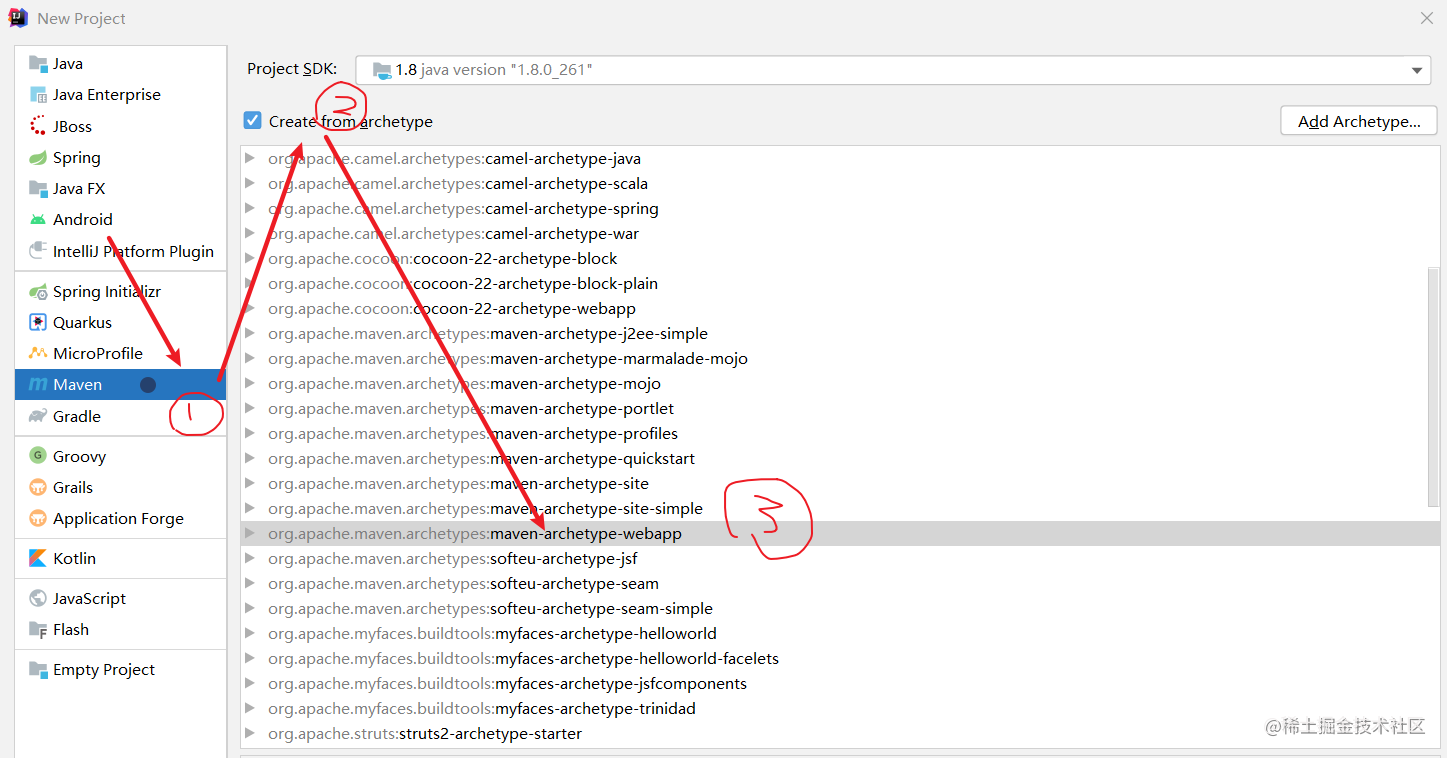Click the Maven 'm' icon
The width and height of the screenshot is (1447, 758).
tap(38, 385)
